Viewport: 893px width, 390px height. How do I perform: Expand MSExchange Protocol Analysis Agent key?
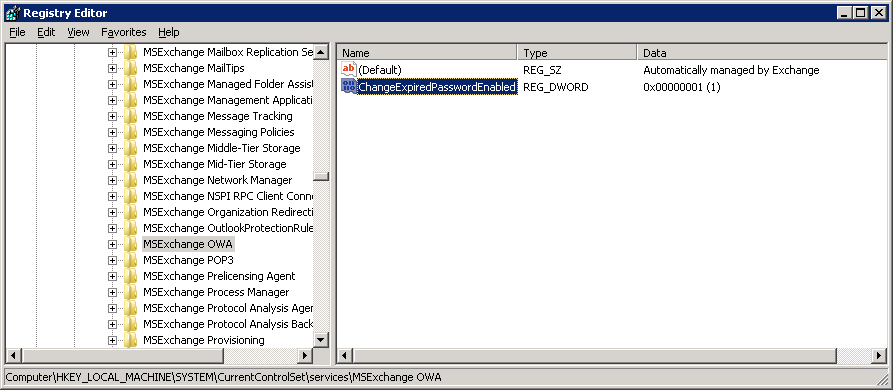112,308
